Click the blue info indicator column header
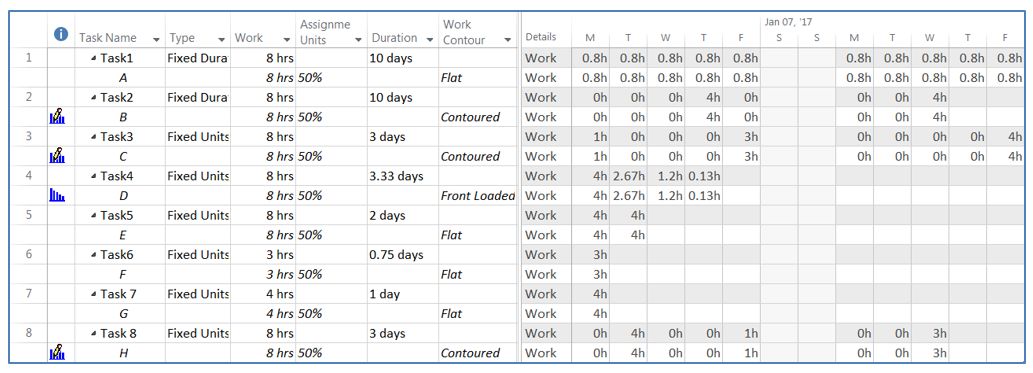This screenshot has height=373, width=1033. click(61, 34)
